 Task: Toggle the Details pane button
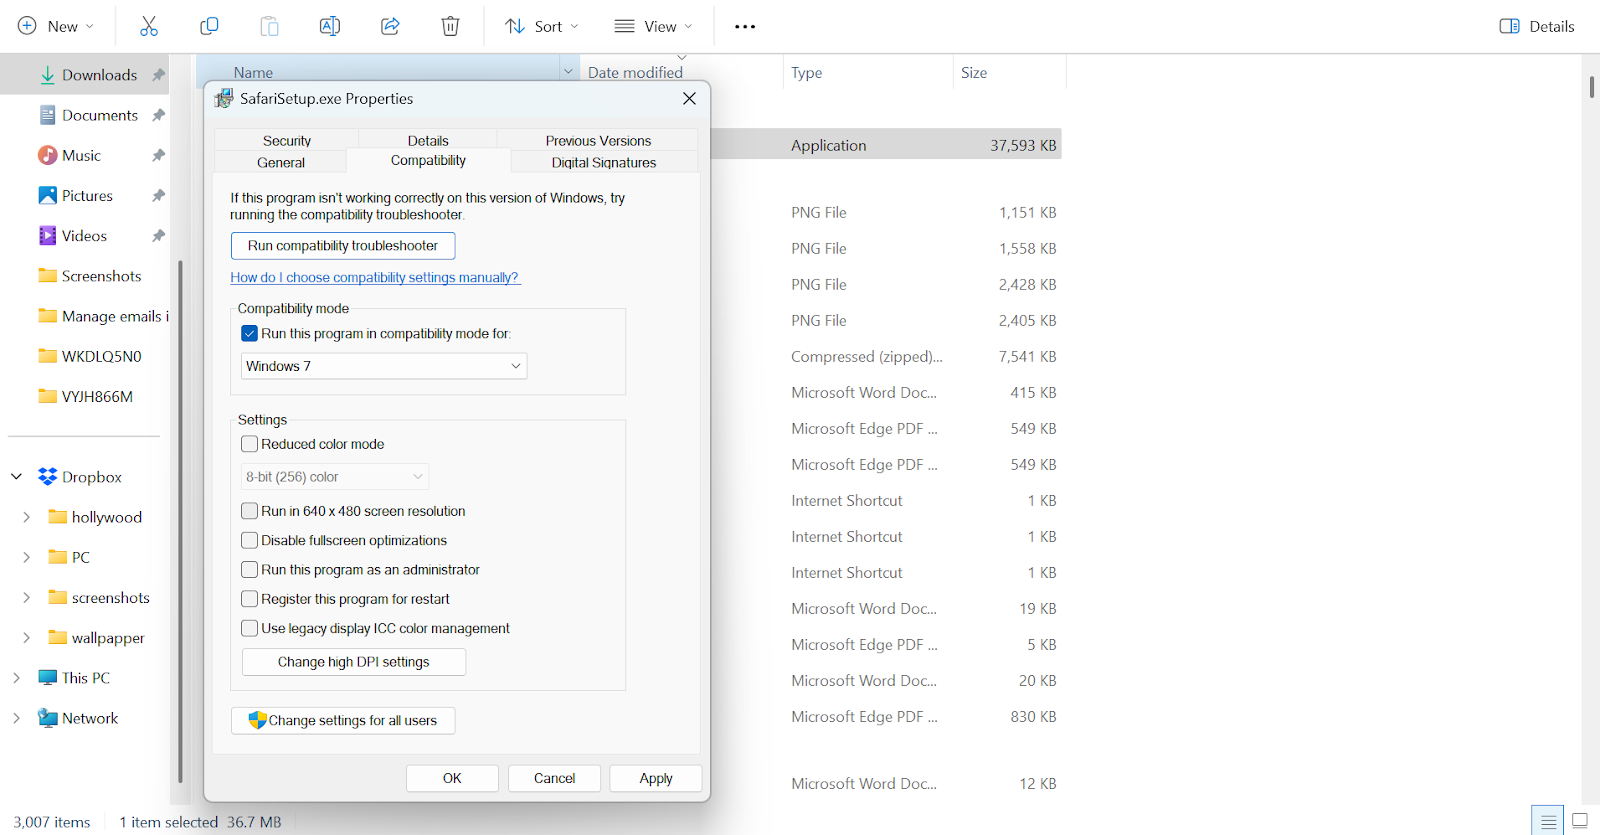(1537, 26)
